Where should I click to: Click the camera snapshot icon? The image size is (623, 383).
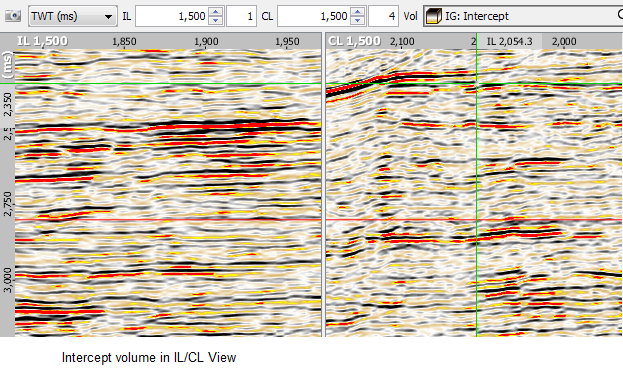13,16
